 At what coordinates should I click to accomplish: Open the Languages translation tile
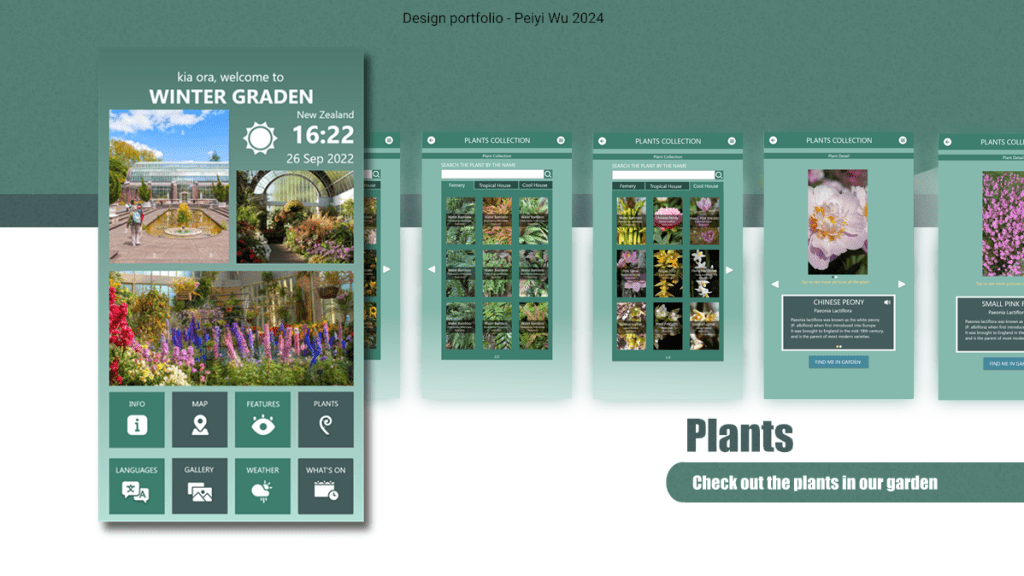pos(137,485)
